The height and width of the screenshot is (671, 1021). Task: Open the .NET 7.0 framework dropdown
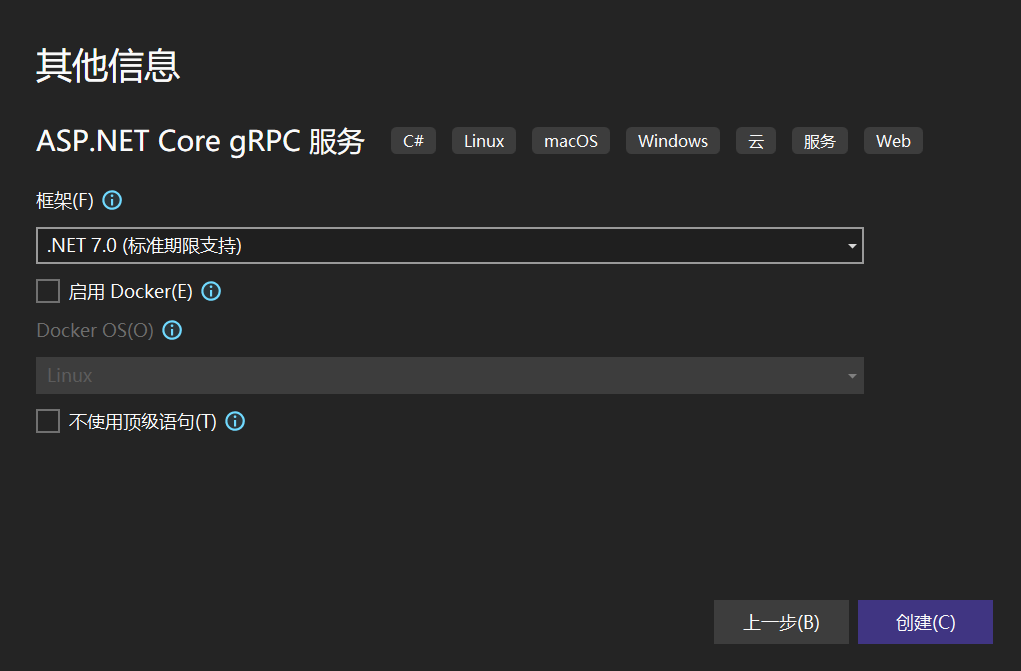(x=450, y=246)
